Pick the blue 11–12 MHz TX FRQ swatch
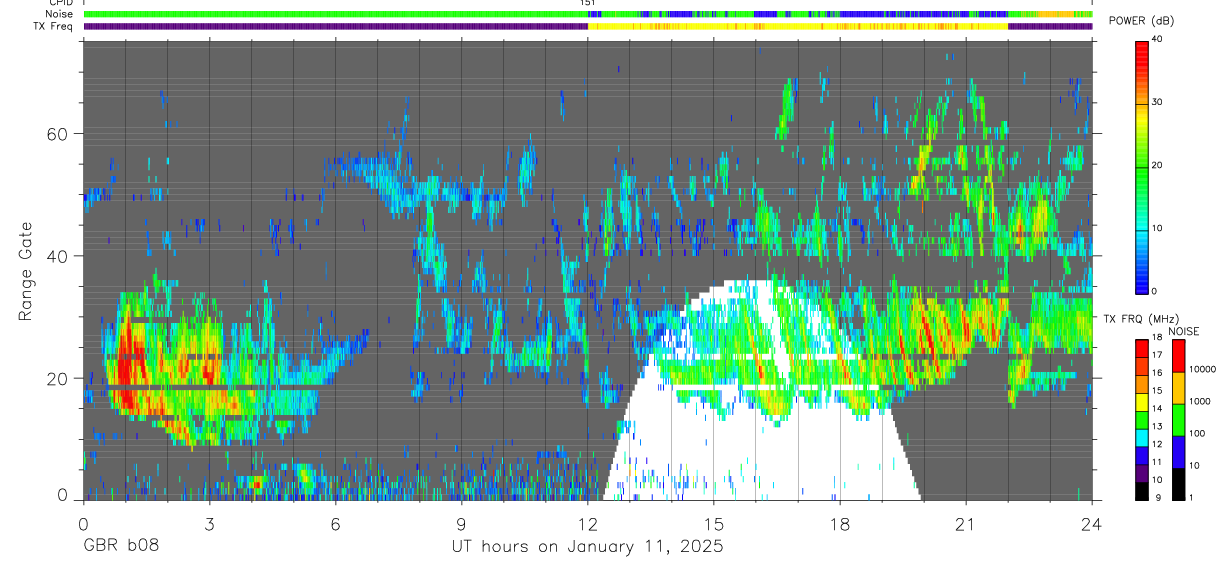 click(1142, 456)
